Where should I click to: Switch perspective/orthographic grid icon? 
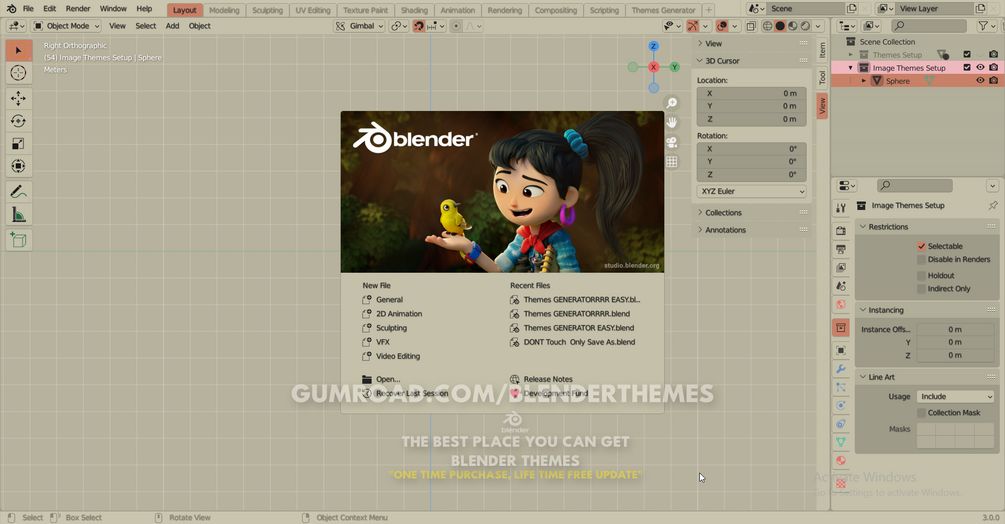[671, 162]
